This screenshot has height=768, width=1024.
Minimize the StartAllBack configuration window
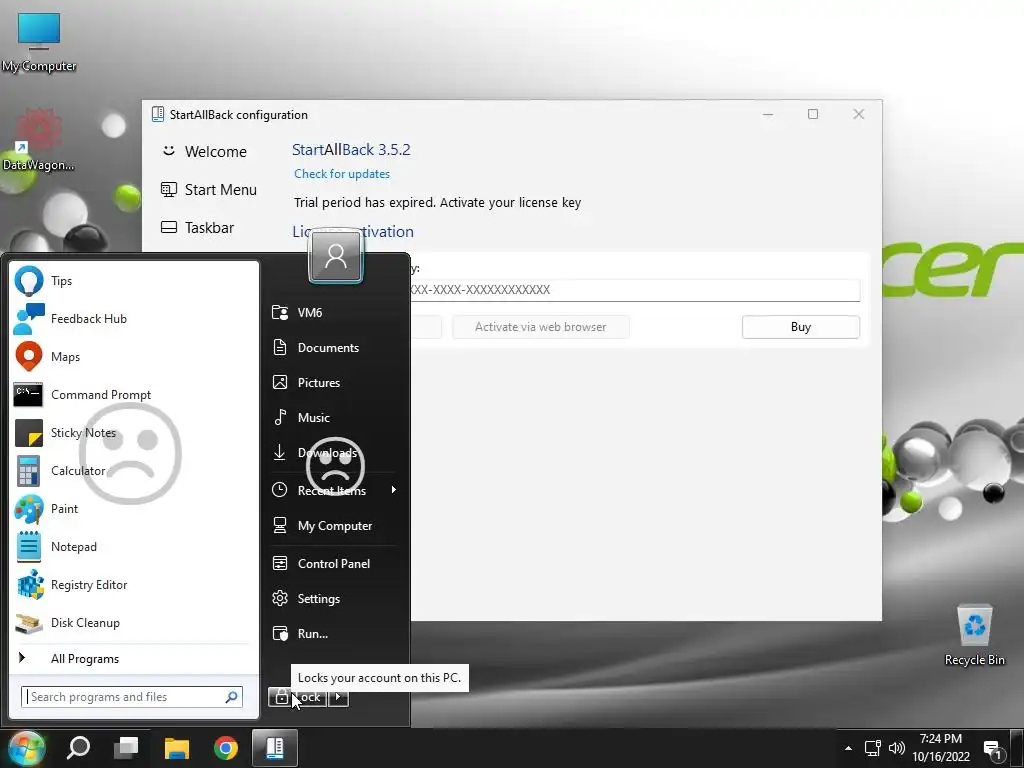tap(768, 114)
